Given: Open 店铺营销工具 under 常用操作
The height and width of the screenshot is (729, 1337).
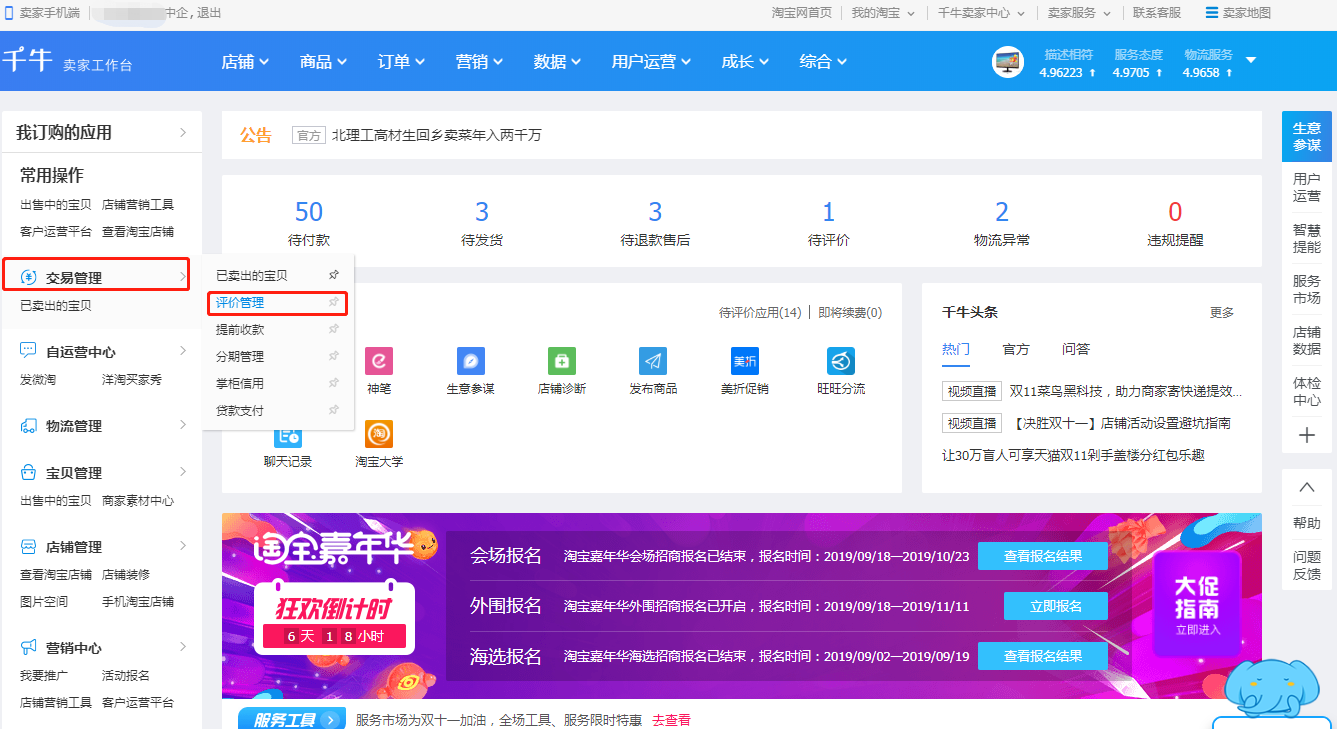Looking at the screenshot, I should [x=138, y=204].
